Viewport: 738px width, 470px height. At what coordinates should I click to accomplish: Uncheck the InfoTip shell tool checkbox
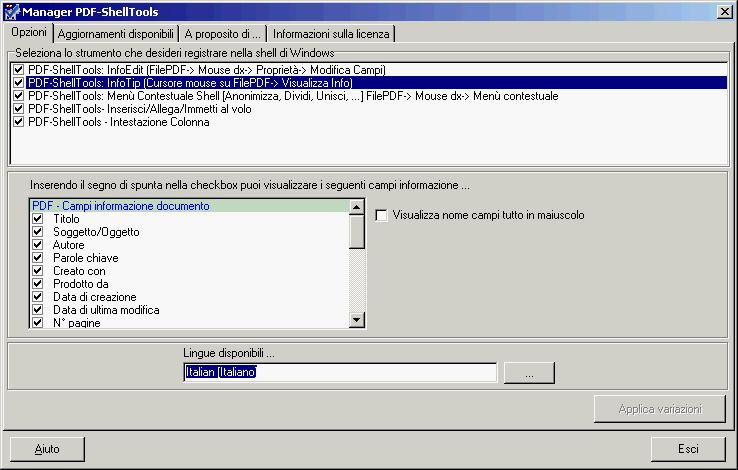[x=18, y=83]
